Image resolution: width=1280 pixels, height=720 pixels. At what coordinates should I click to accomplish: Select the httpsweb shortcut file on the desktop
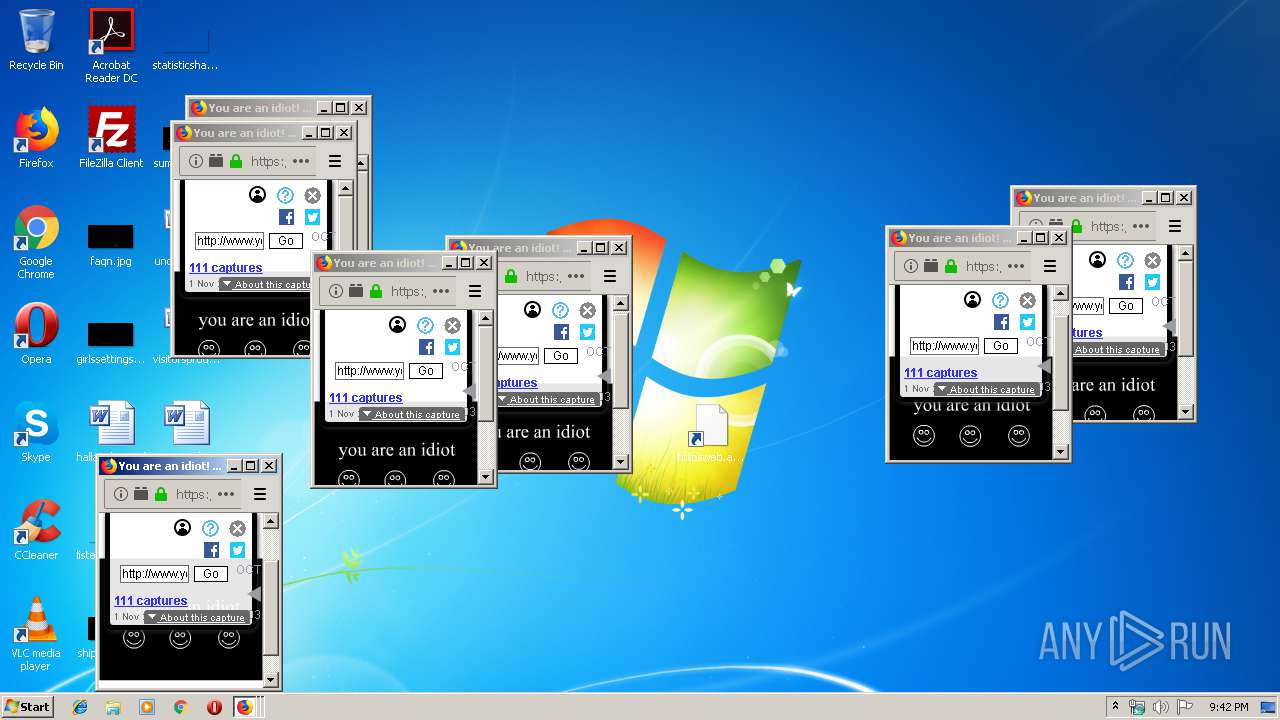pyautogui.click(x=710, y=433)
